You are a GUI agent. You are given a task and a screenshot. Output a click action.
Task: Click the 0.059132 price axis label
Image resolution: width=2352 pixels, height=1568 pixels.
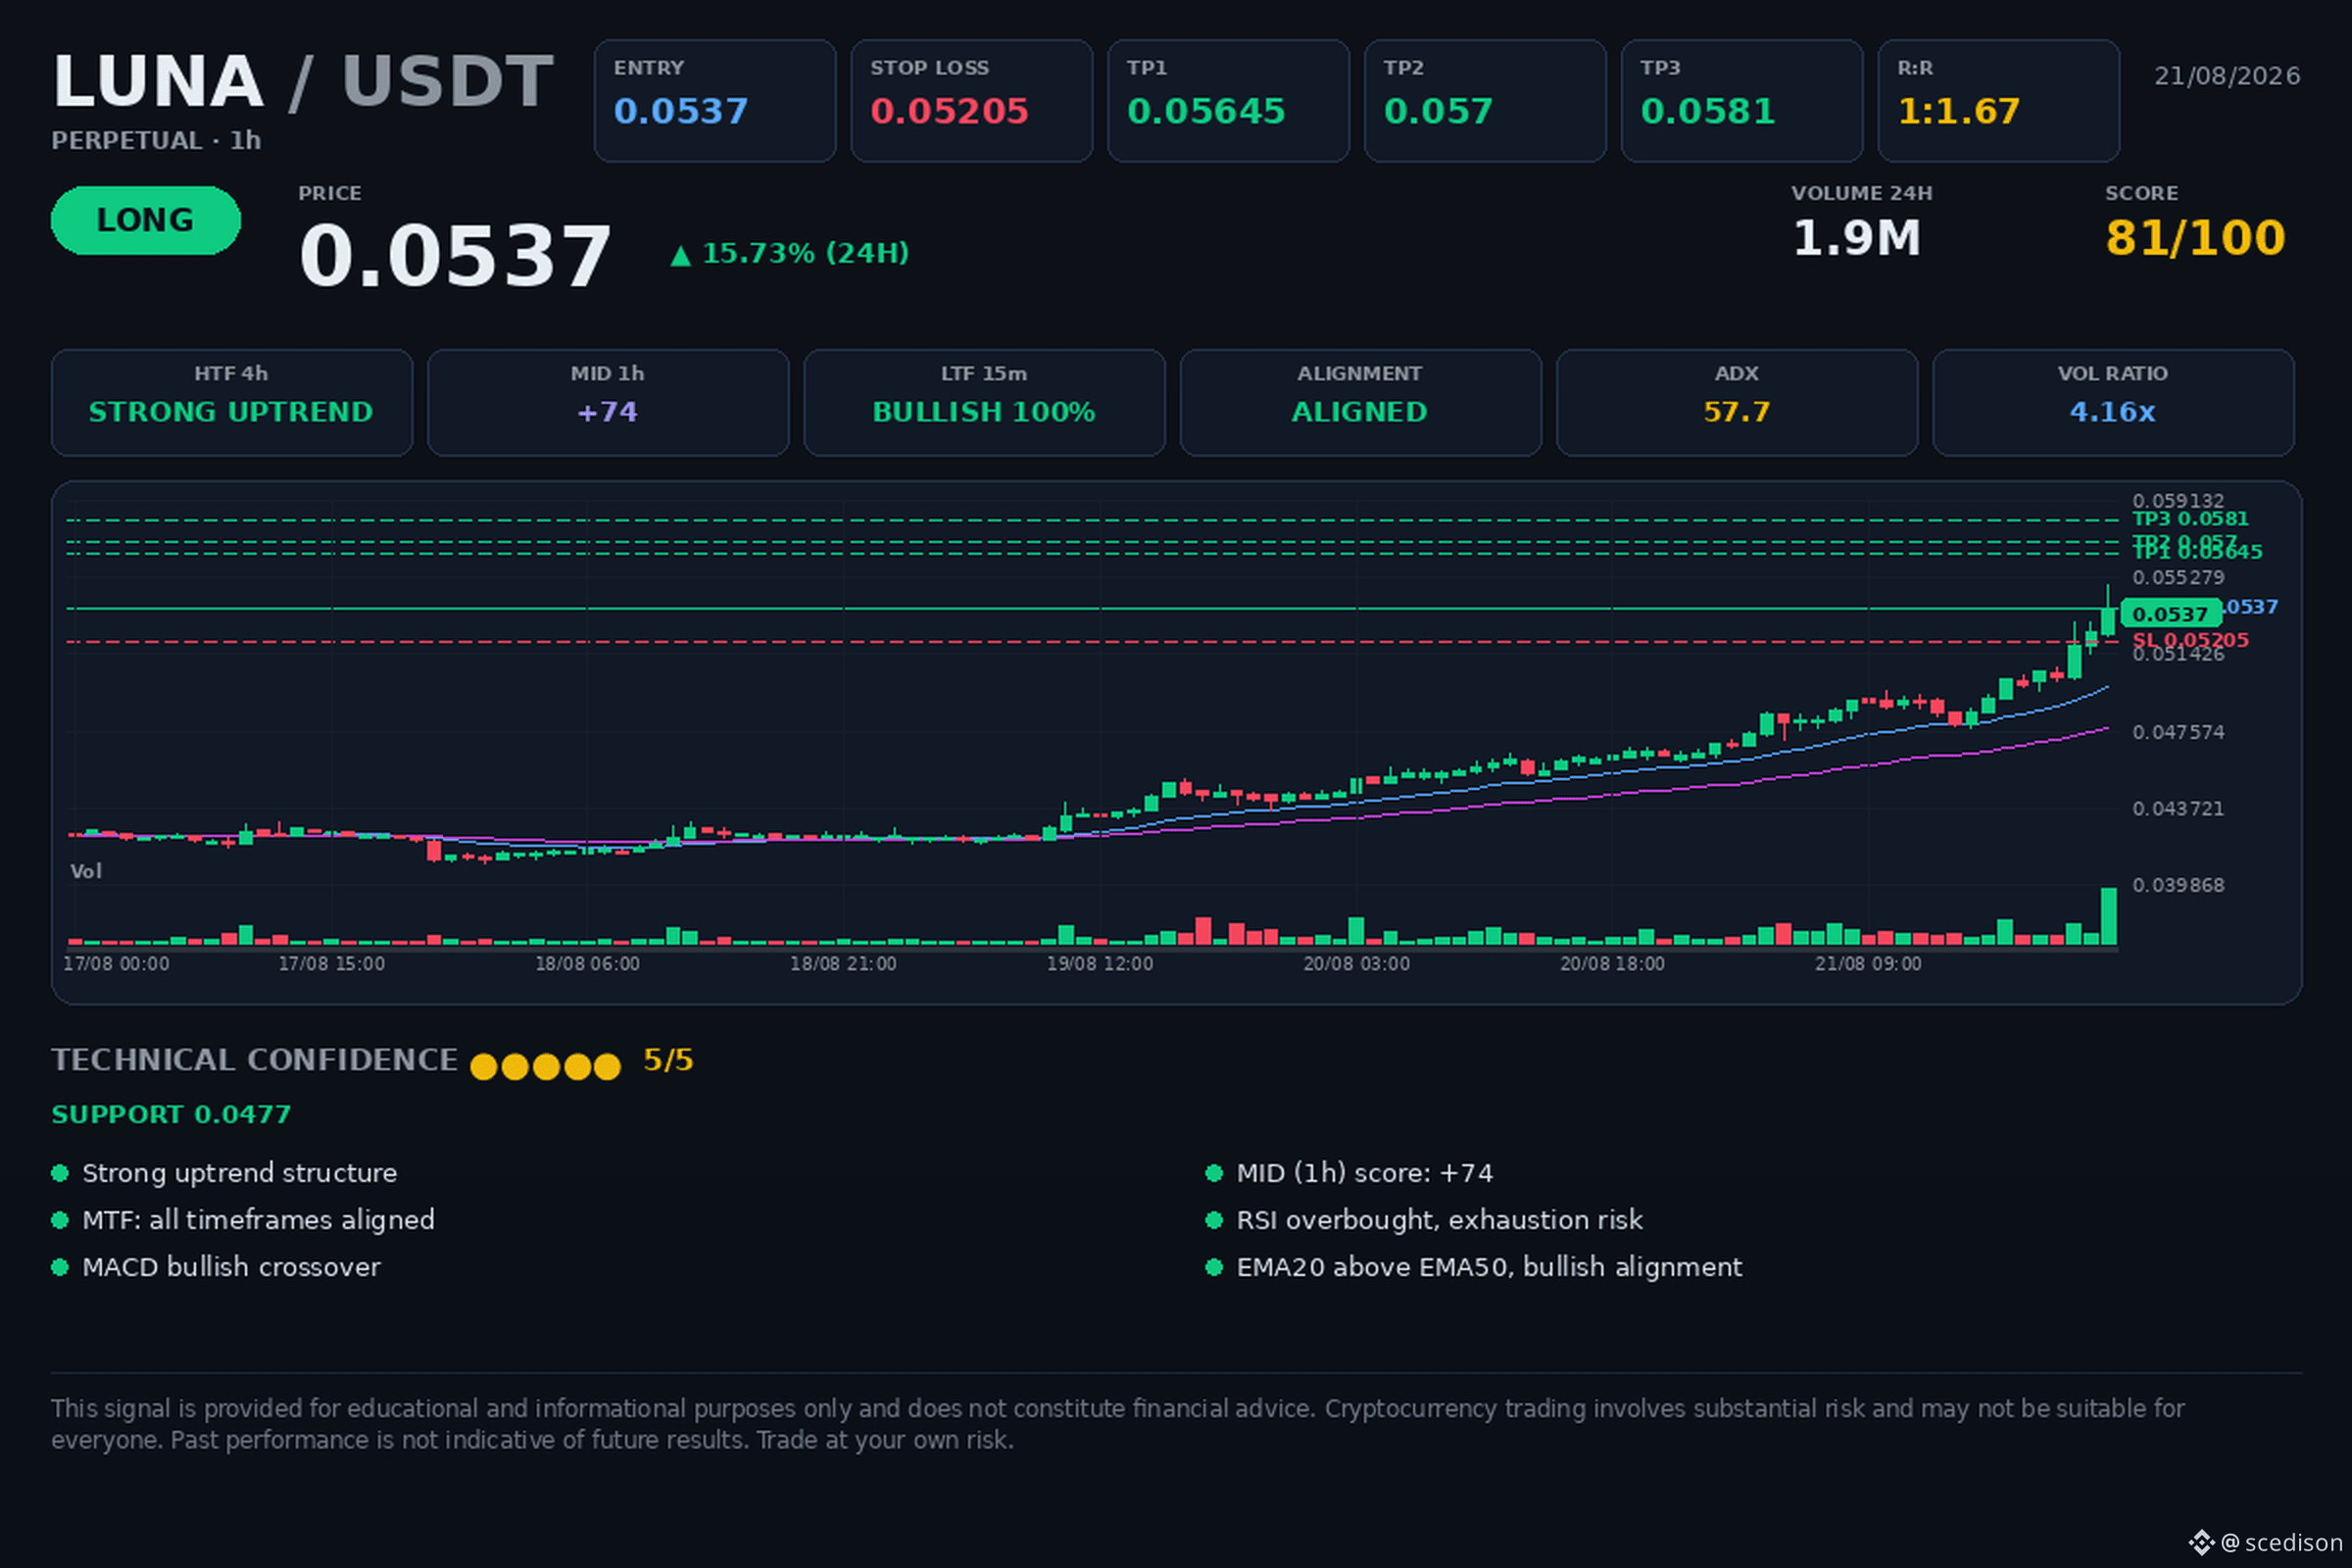(x=2178, y=501)
